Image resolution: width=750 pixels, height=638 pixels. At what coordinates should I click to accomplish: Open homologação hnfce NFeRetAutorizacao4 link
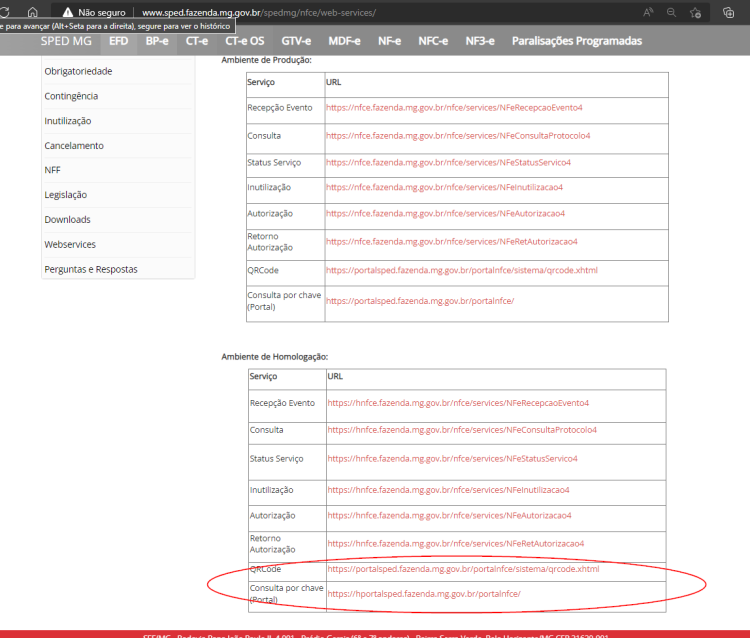[x=456, y=544]
